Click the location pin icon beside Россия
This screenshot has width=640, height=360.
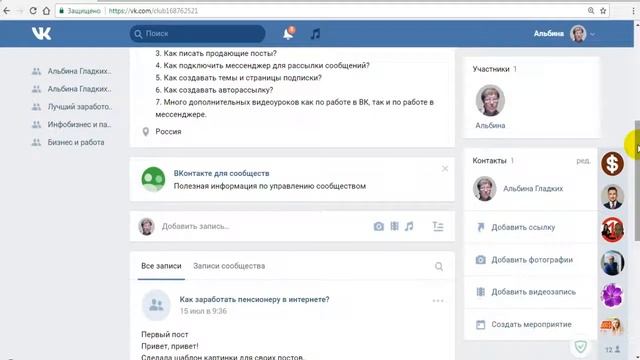pyautogui.click(x=145, y=131)
